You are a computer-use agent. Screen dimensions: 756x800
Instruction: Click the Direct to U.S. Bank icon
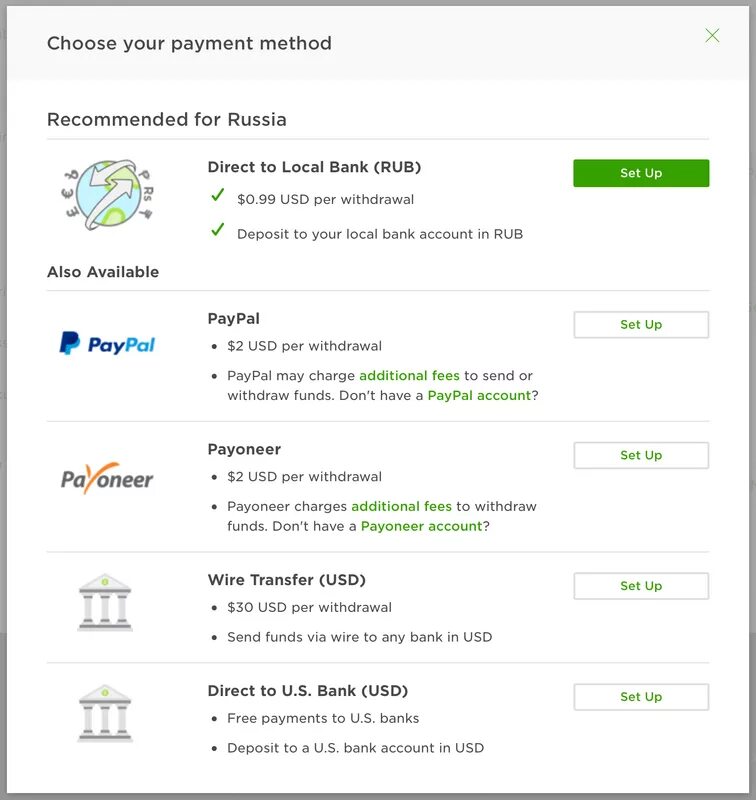105,712
